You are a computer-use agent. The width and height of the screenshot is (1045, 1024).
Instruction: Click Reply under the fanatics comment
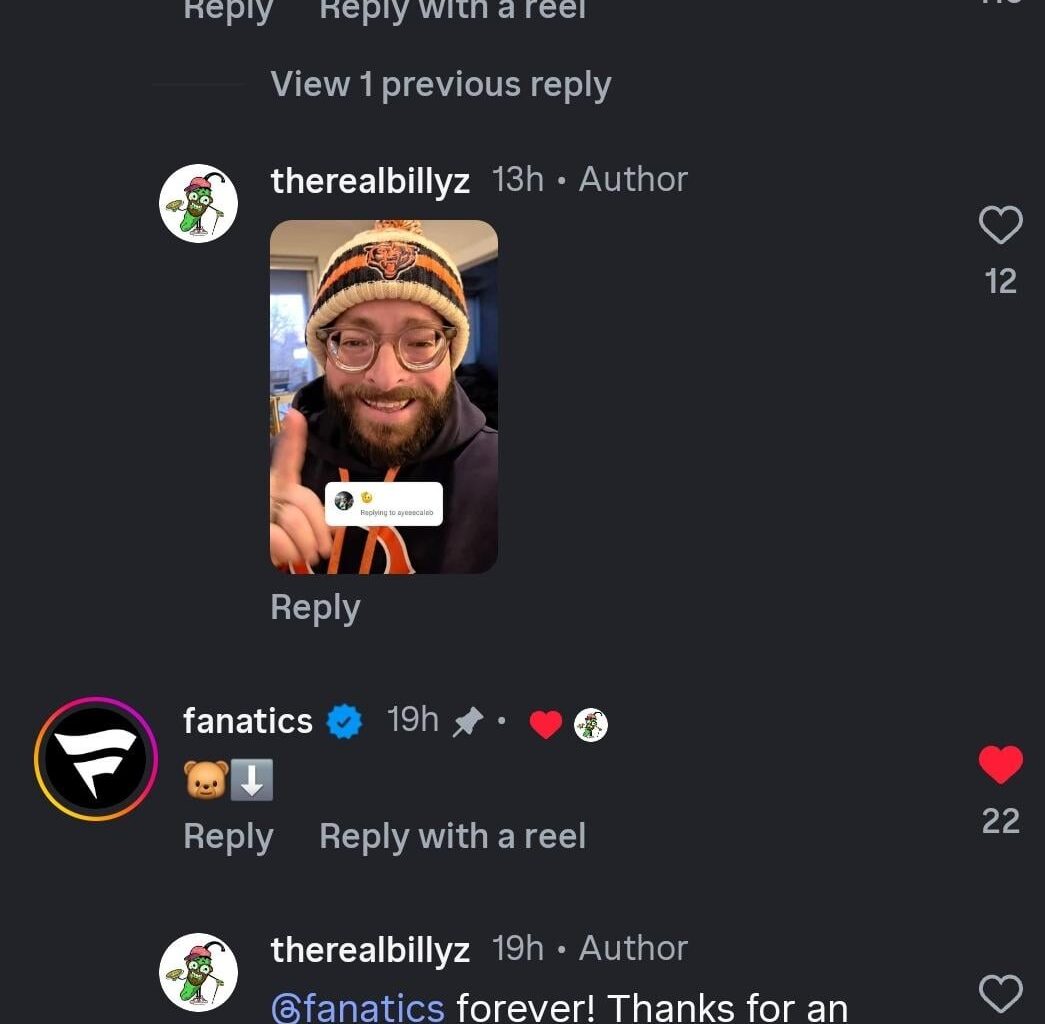point(228,837)
